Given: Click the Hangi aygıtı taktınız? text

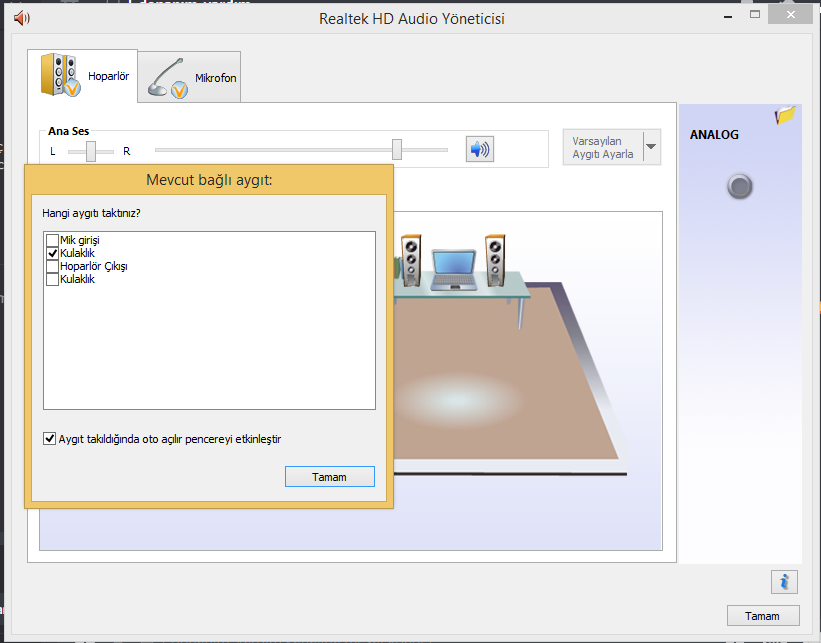Looking at the screenshot, I should pos(91,213).
